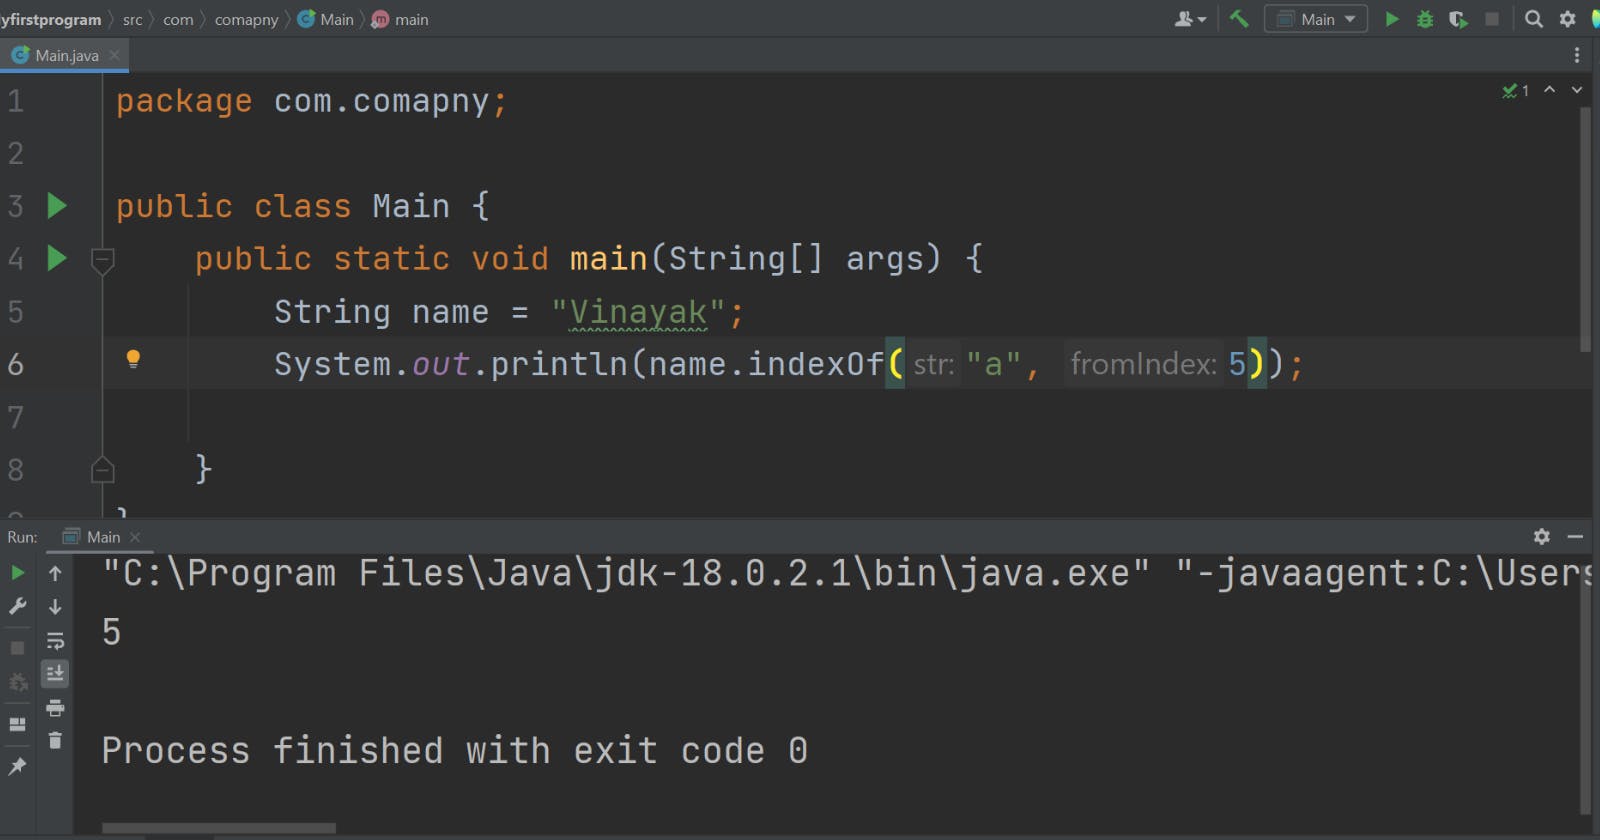Toggle scroll to end of console
This screenshot has width=1600, height=840.
55,673
